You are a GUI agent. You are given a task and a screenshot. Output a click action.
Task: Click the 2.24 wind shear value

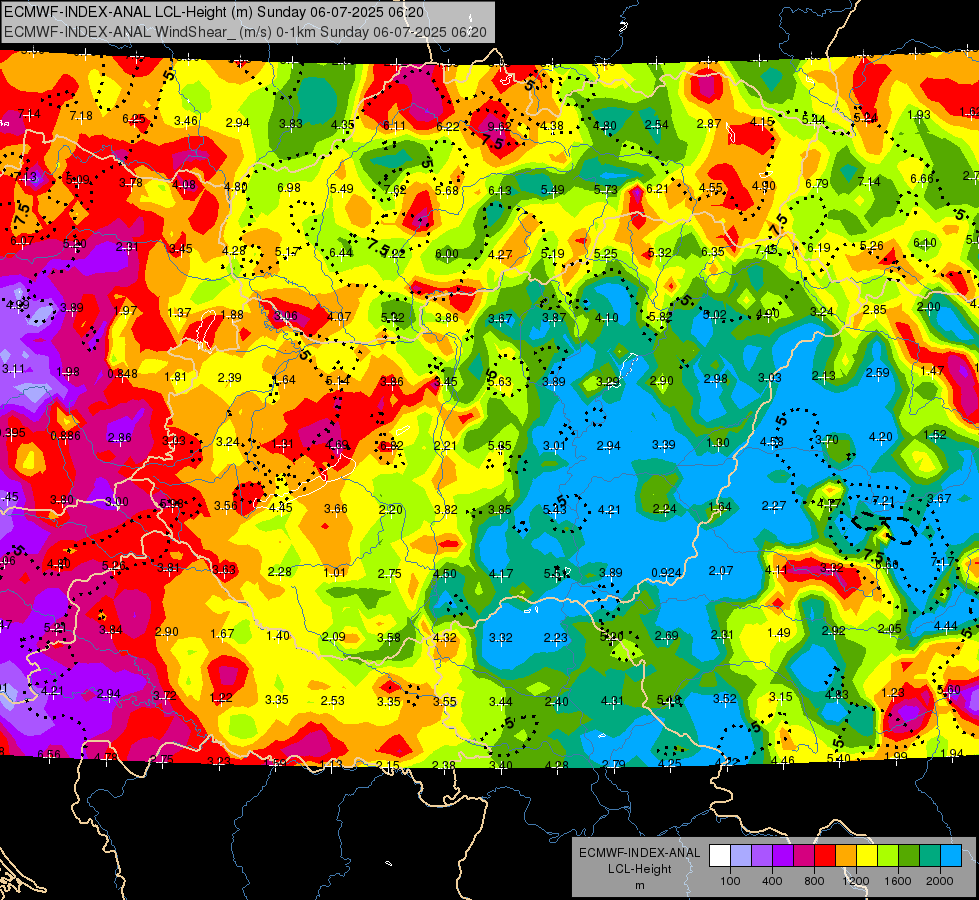tap(664, 509)
